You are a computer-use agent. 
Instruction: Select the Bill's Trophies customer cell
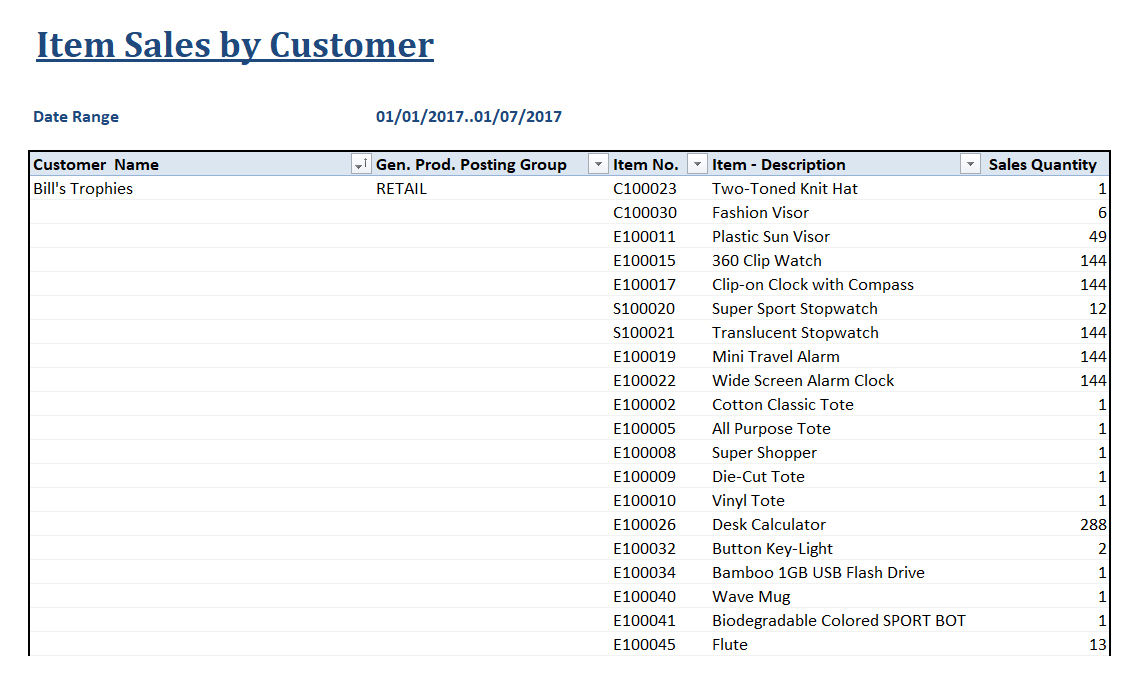83,188
